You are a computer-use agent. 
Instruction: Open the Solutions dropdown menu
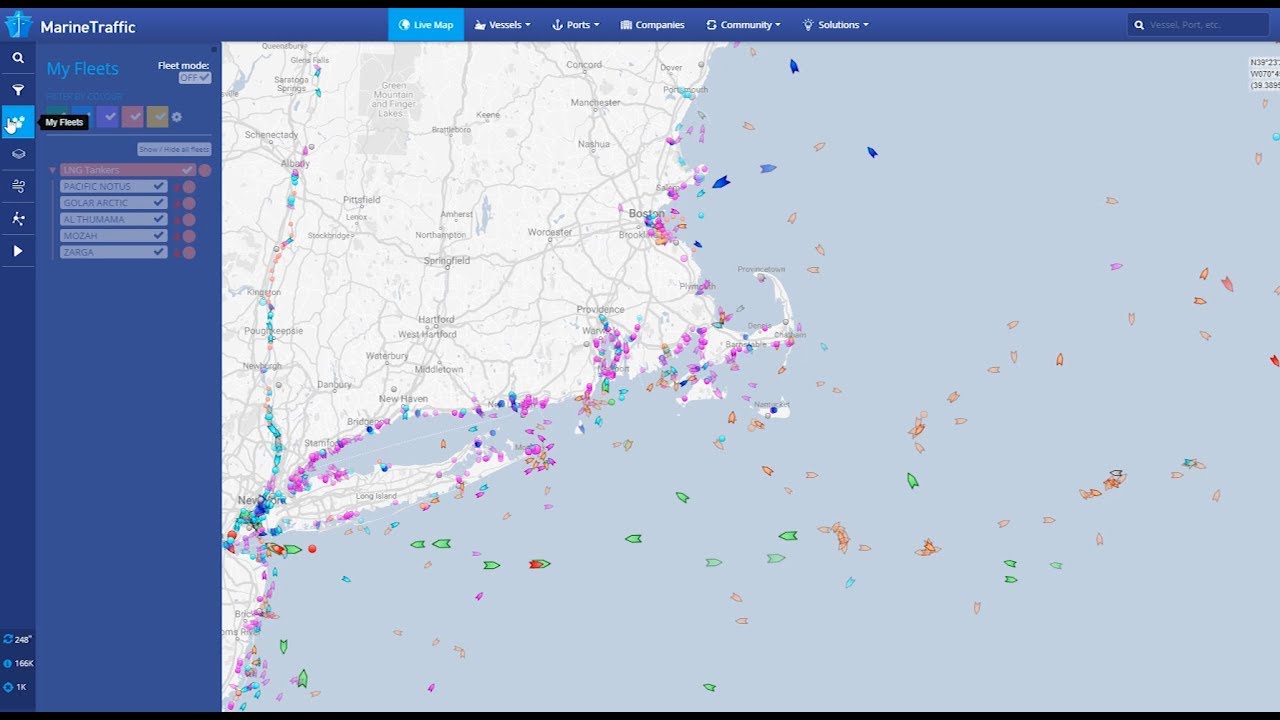pyautogui.click(x=836, y=25)
